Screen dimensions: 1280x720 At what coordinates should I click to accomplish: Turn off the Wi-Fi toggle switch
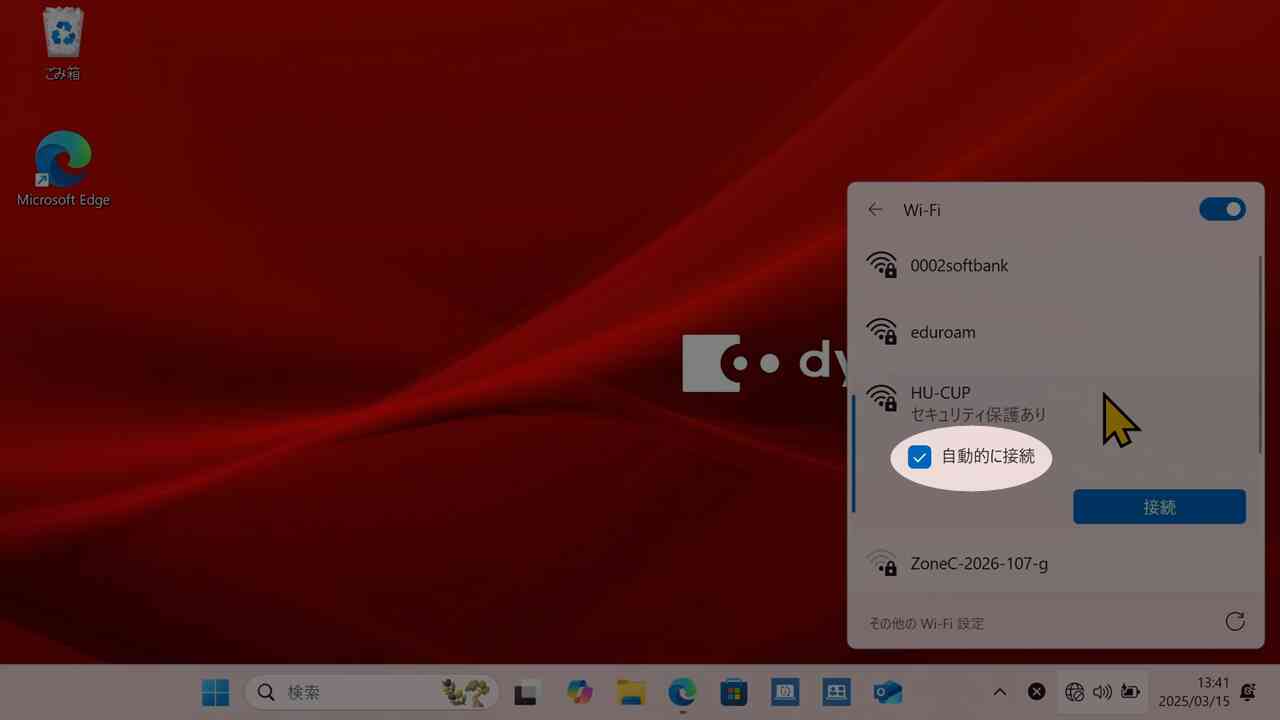(1222, 209)
